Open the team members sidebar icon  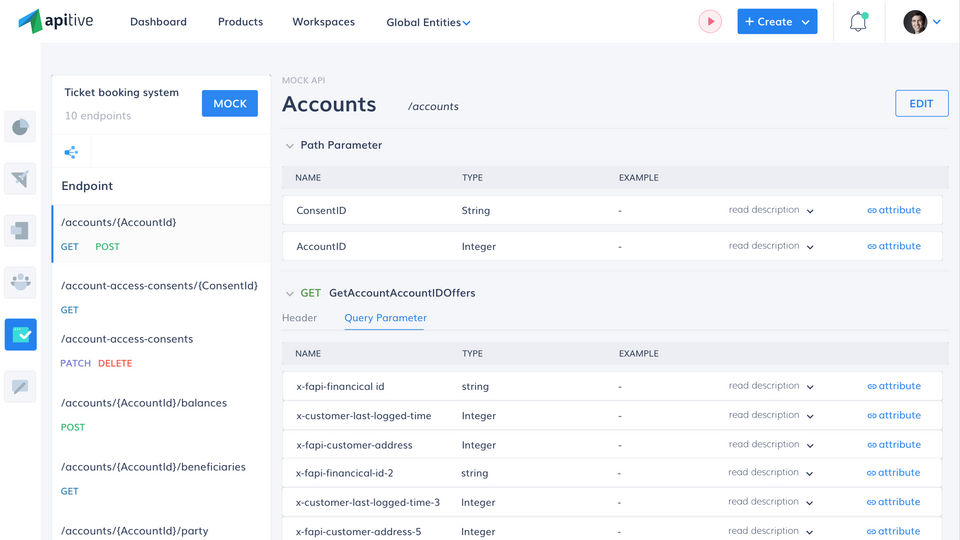[x=20, y=282]
